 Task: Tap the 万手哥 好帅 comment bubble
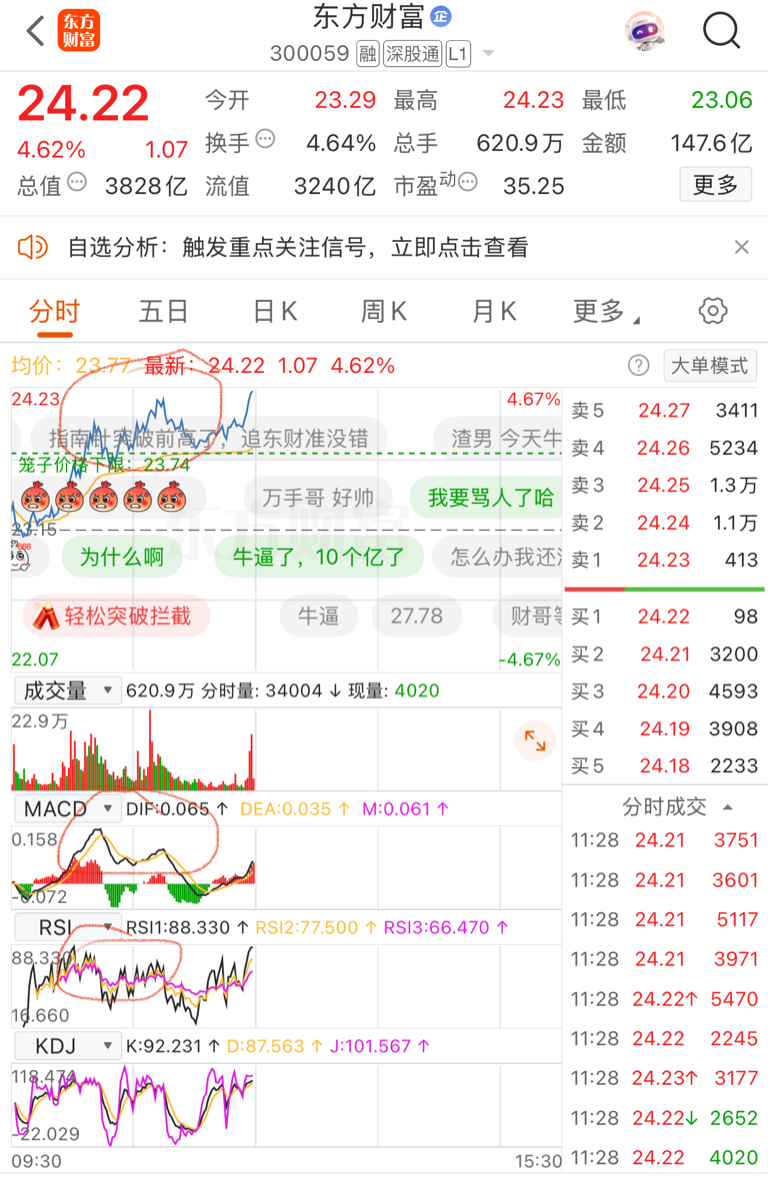pos(318,498)
